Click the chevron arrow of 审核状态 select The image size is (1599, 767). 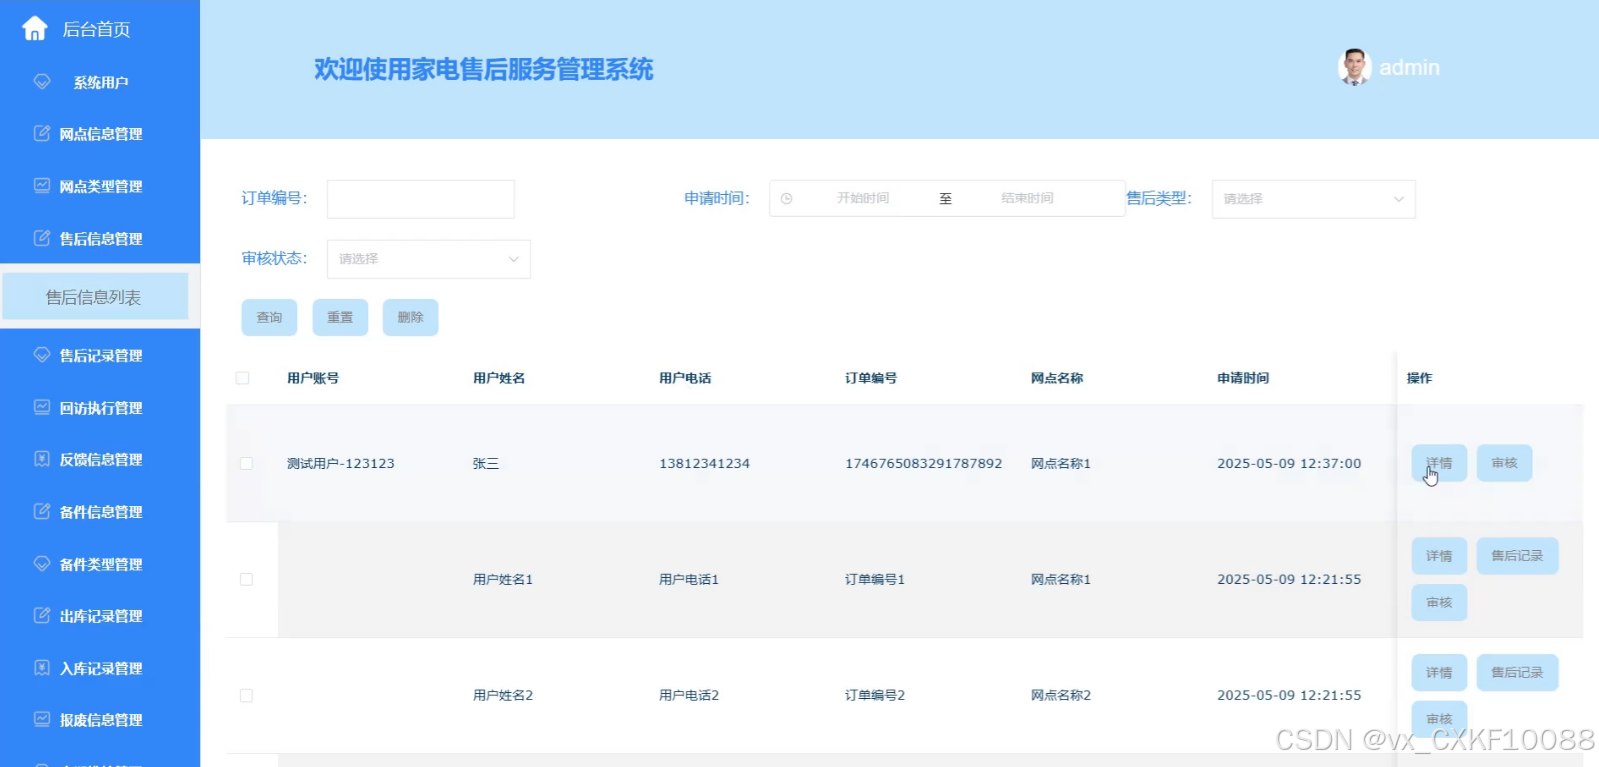[x=514, y=259]
